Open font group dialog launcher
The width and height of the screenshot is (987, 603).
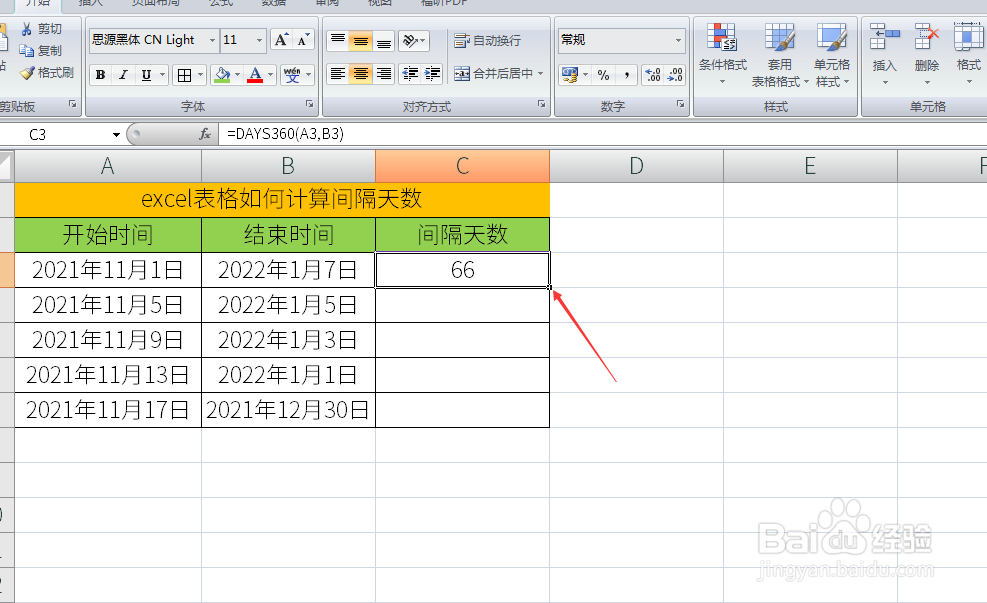click(310, 104)
